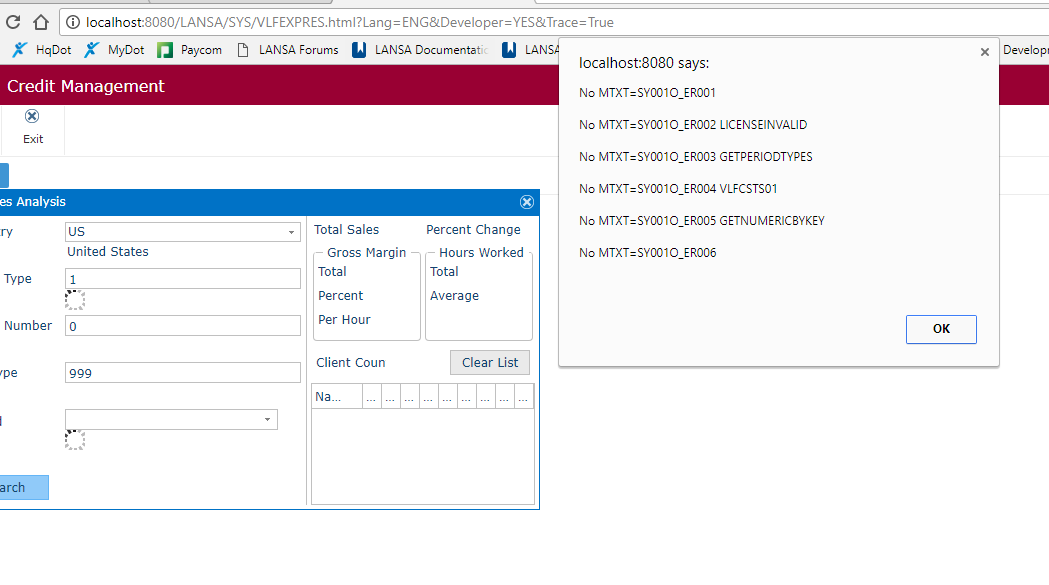Open LANSA Documentation bookmark
This screenshot has width=1049, height=585.
coord(421,50)
